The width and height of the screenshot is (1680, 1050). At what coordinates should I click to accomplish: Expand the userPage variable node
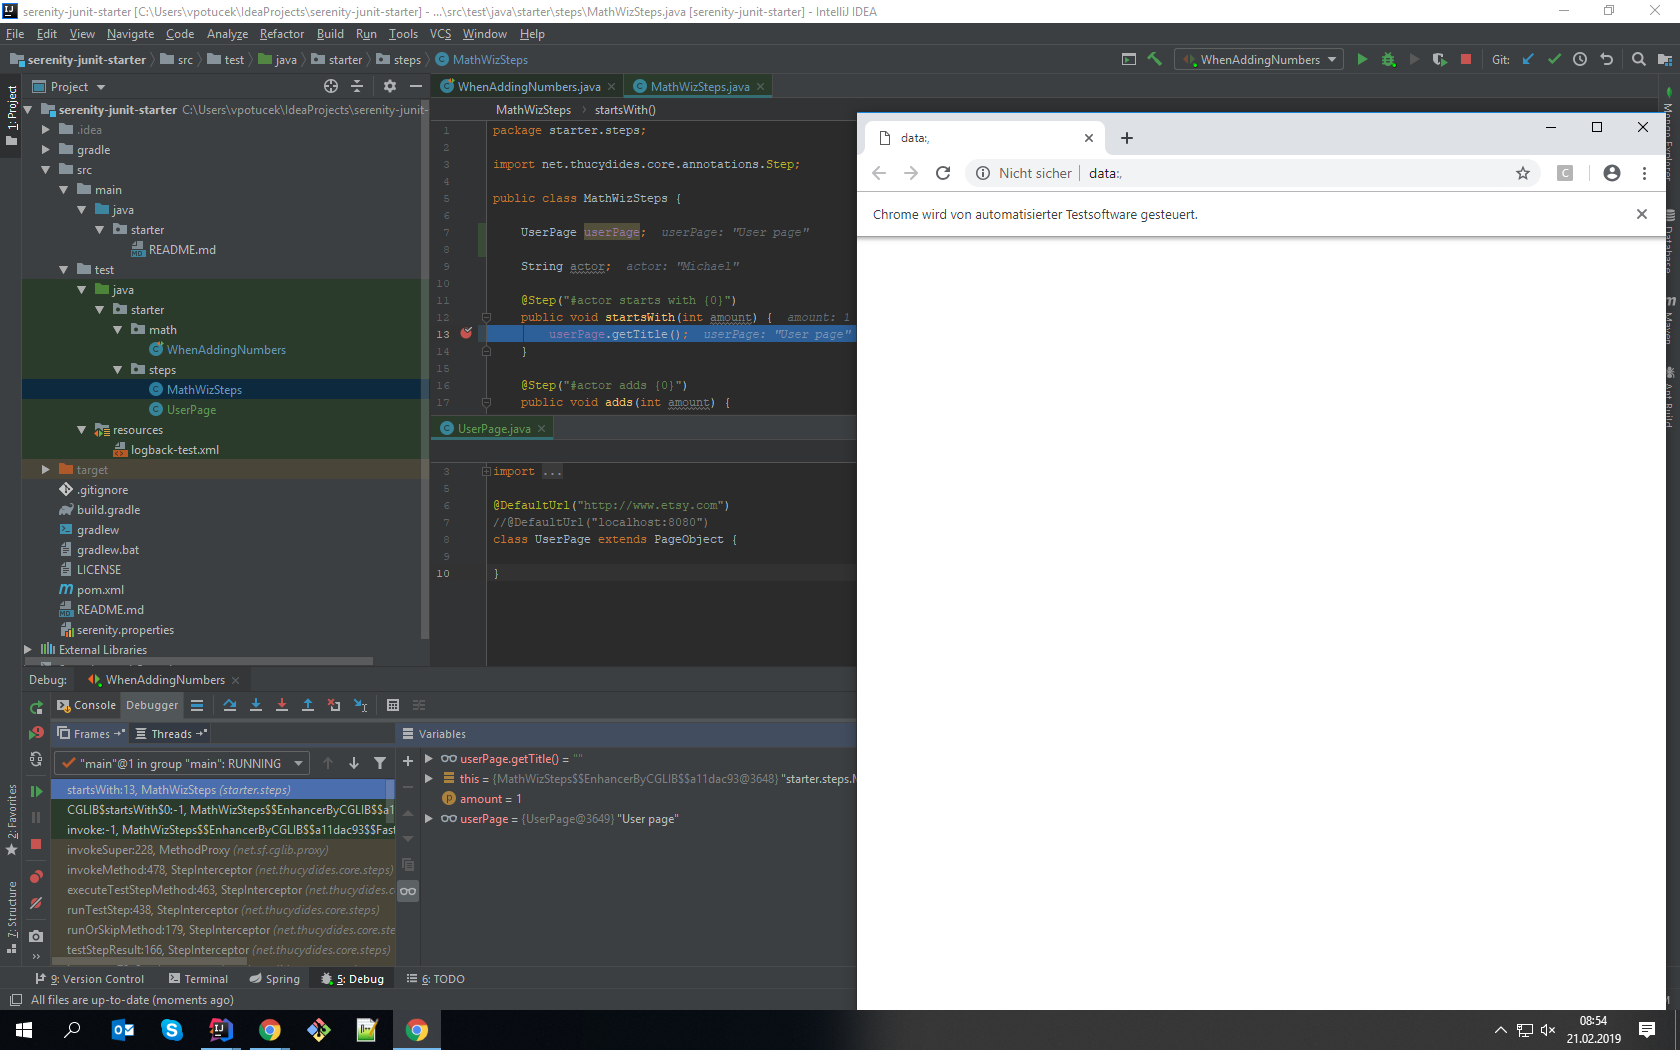pos(429,818)
